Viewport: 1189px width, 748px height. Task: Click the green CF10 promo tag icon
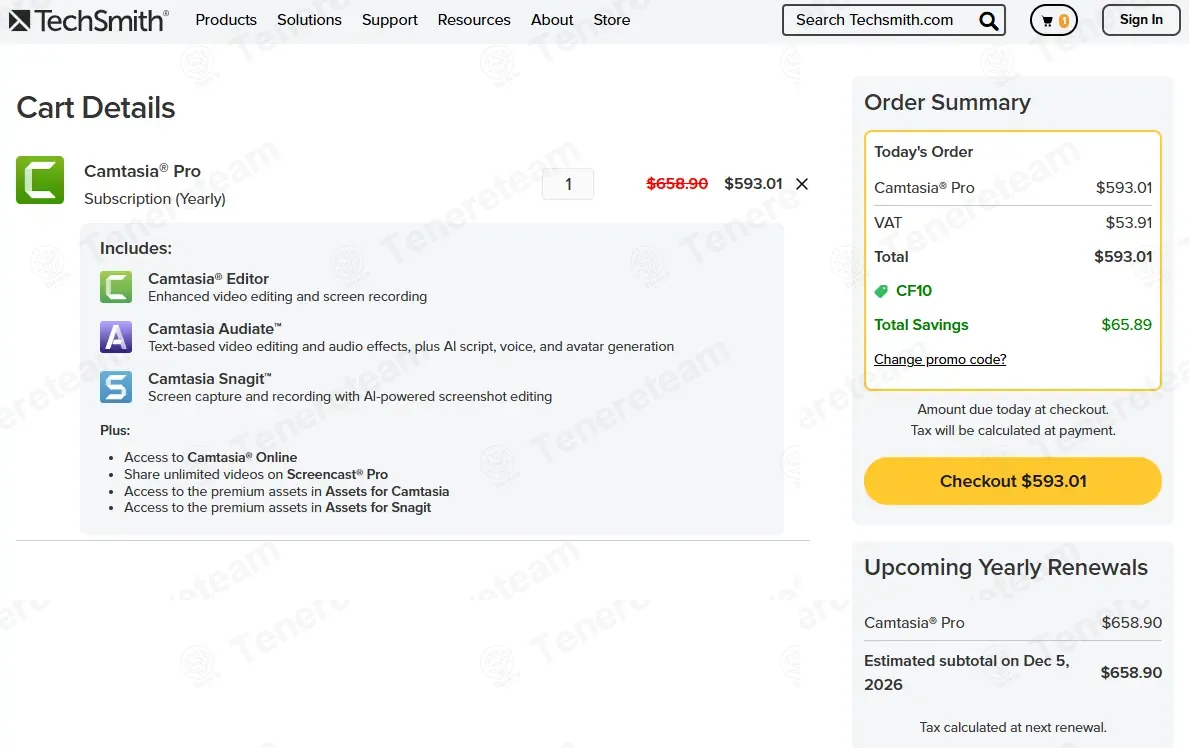coord(881,291)
